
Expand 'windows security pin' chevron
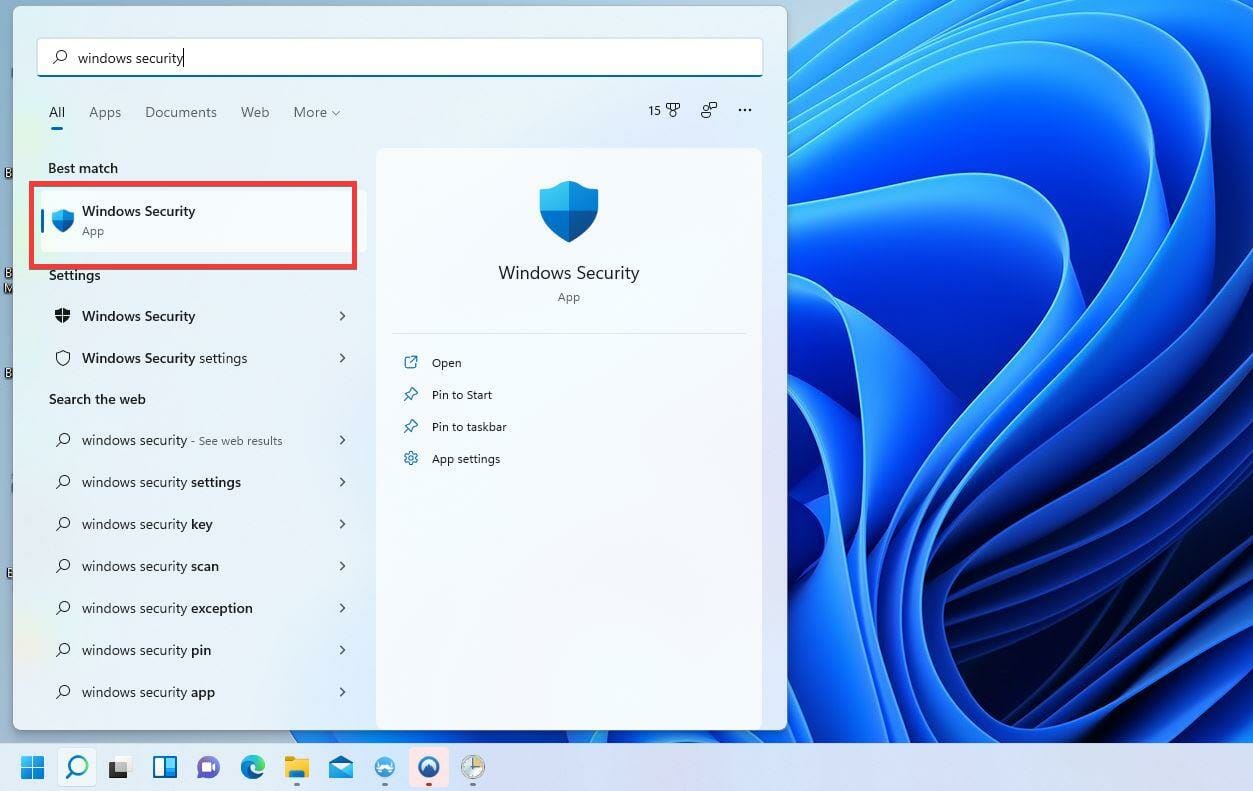(342, 650)
